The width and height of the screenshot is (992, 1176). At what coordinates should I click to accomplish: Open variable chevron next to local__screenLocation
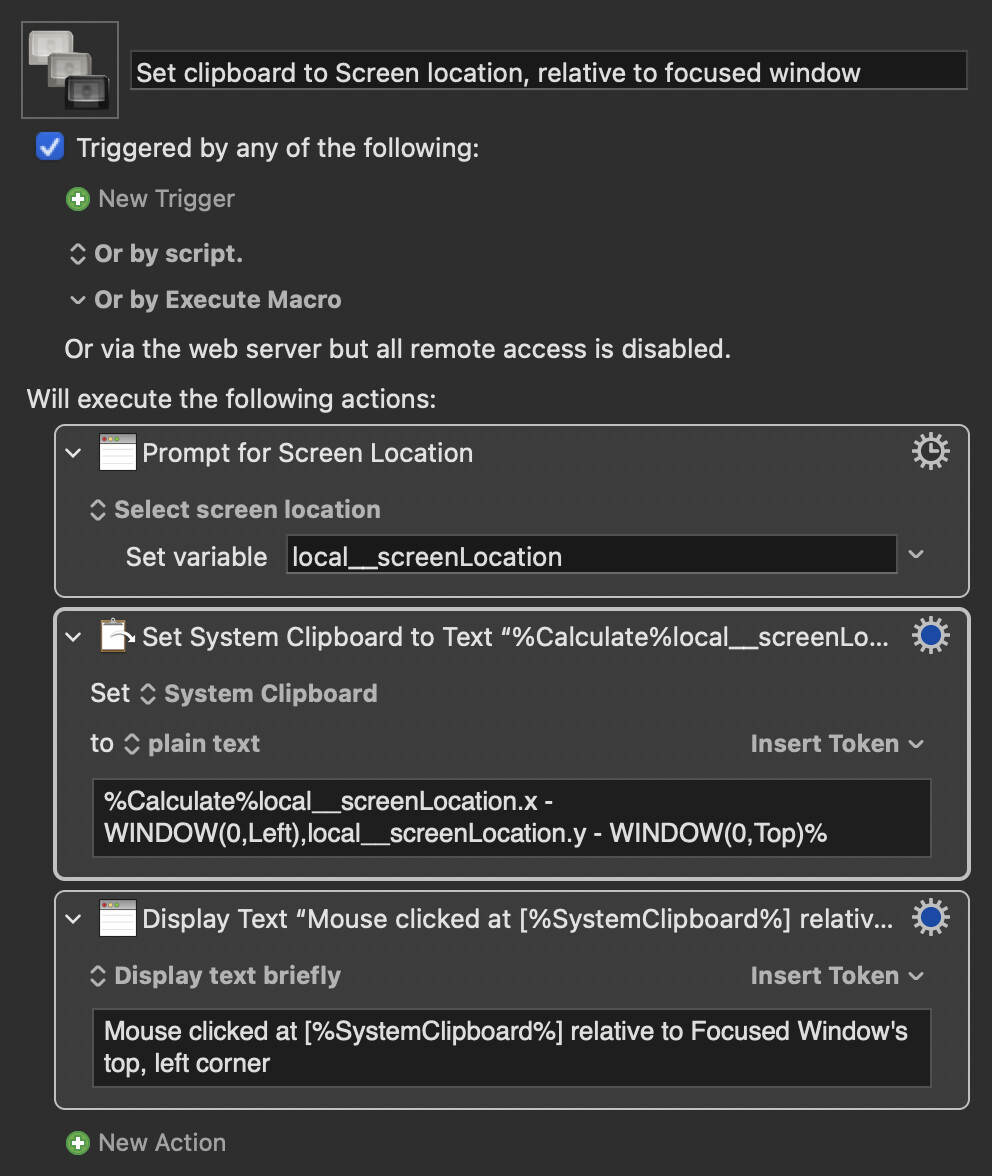(x=916, y=554)
